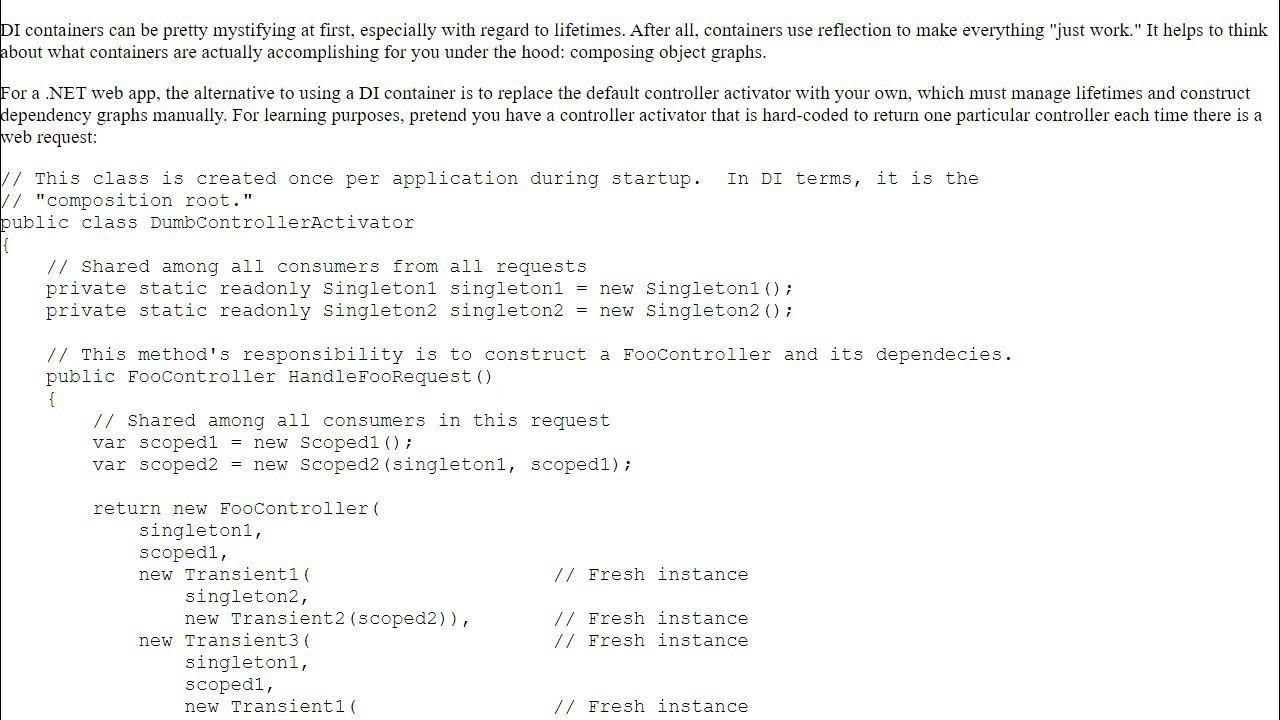This screenshot has width=1280, height=720.
Task: Click the first "new Transient1(" code line
Action: [x=225, y=574]
